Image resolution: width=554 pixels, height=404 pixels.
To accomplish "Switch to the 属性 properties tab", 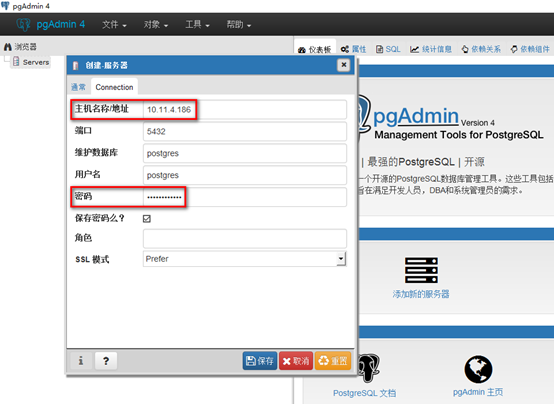I will click(x=353, y=49).
